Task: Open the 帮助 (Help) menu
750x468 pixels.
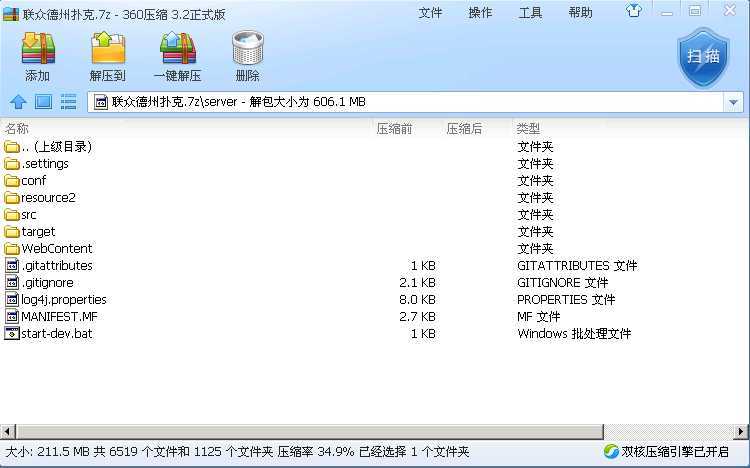Action: click(x=580, y=13)
